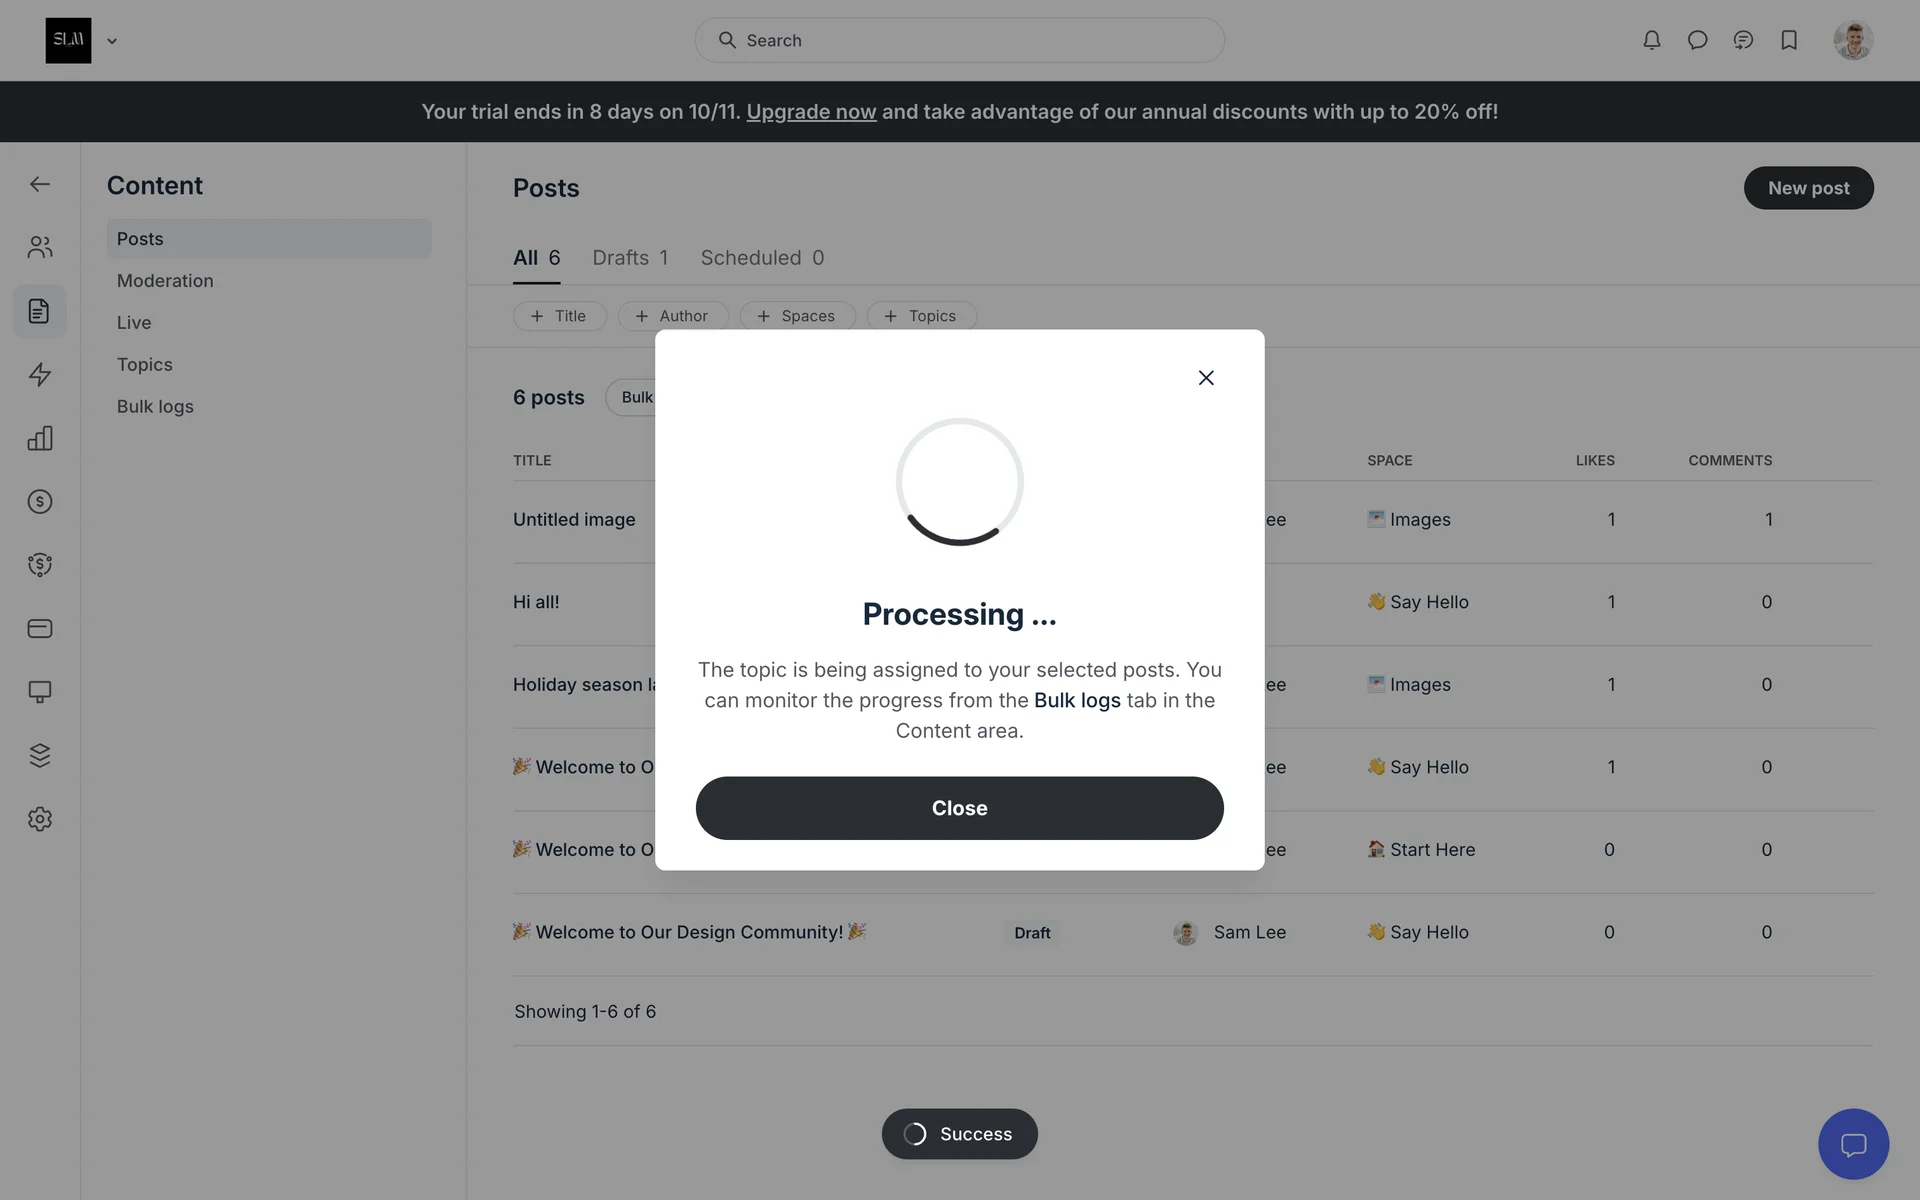
Task: Click the back arrow icon in sidebar
Action: 40,184
